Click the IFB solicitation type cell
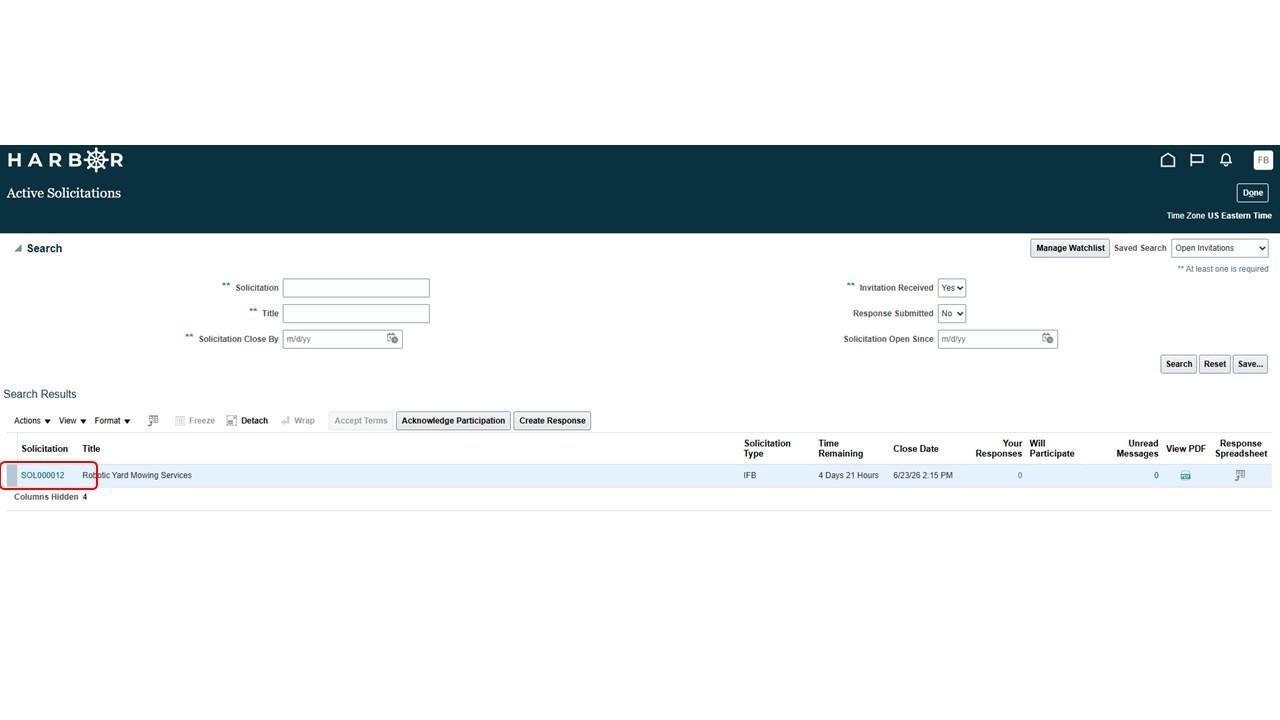The image size is (1280, 720). tap(750, 476)
